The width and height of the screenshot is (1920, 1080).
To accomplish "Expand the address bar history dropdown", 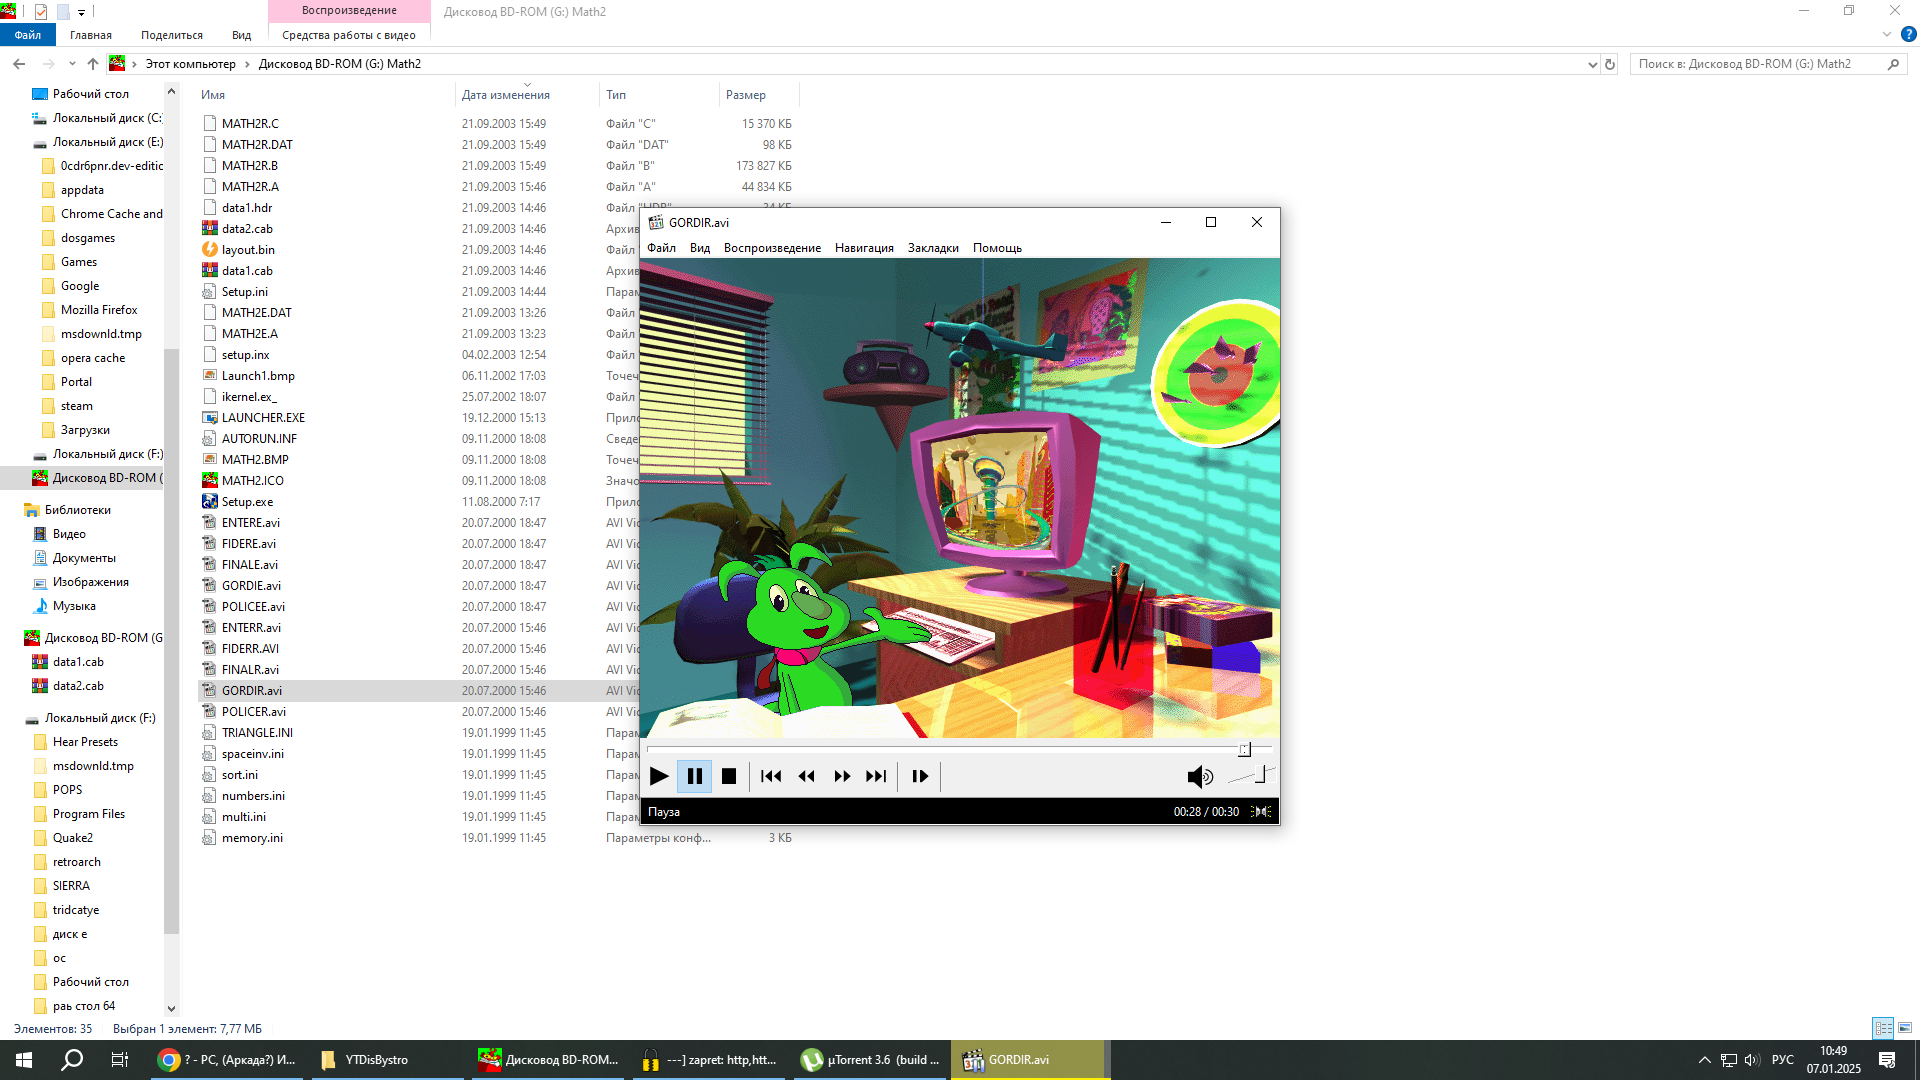I will 1592,64.
